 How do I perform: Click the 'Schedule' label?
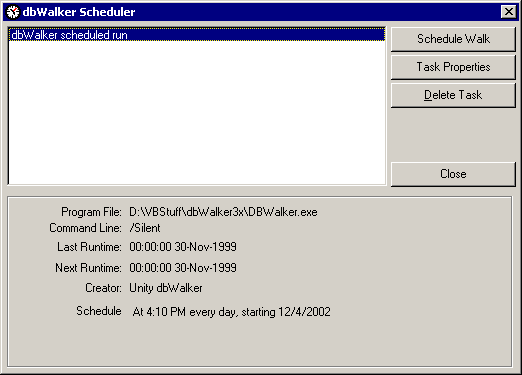(x=99, y=311)
